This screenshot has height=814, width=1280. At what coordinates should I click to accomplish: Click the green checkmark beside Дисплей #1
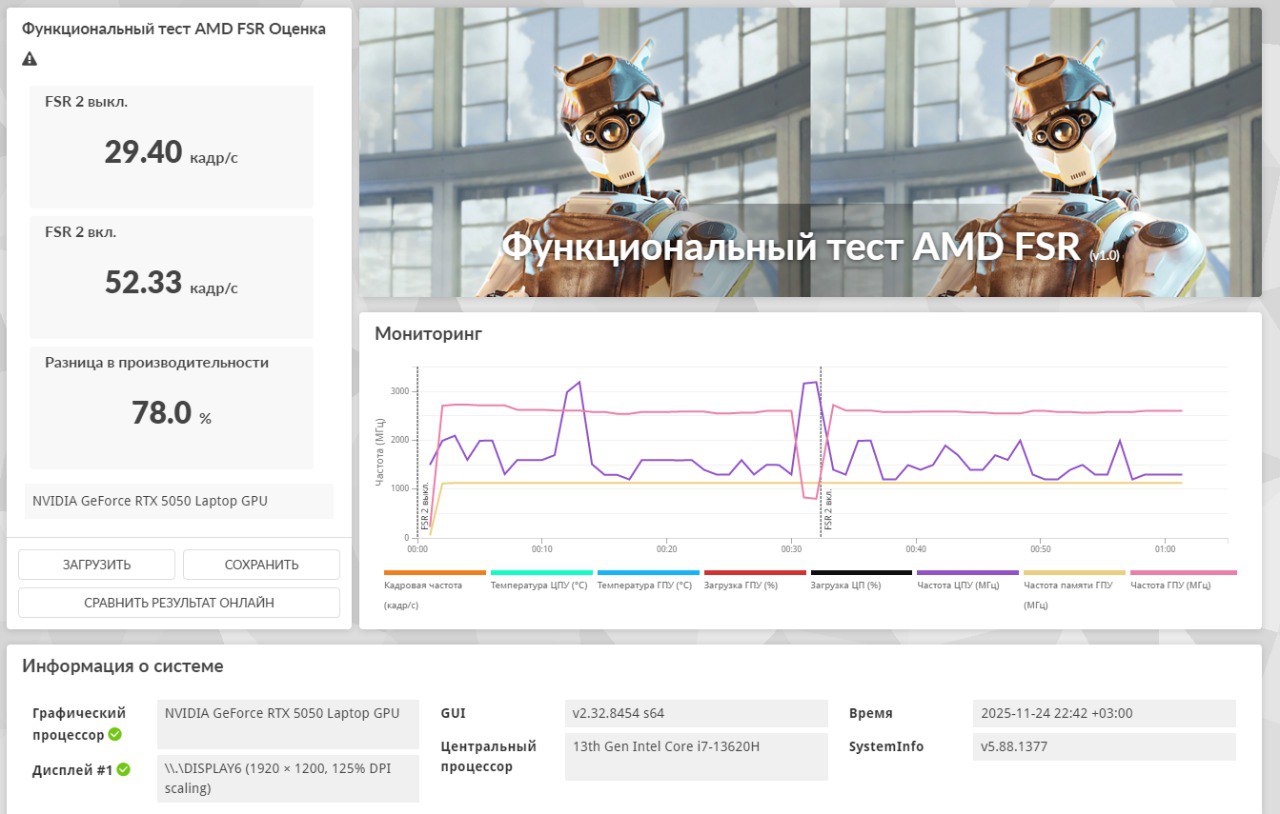point(123,770)
